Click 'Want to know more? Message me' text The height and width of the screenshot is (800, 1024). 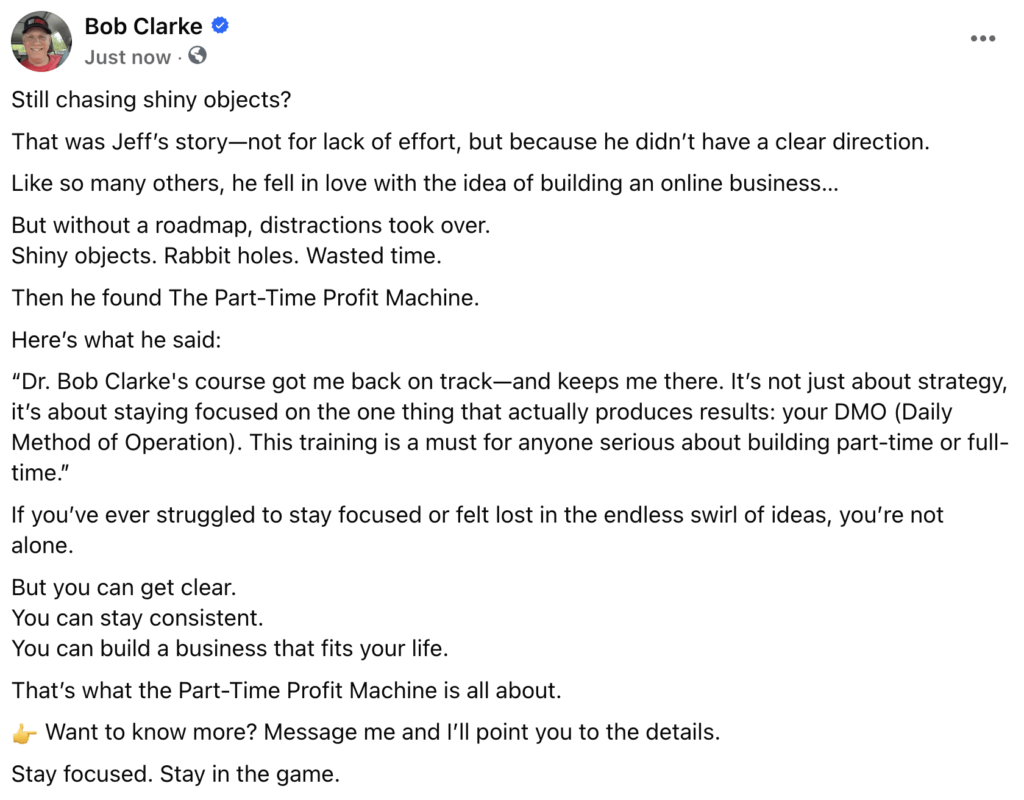click(383, 732)
